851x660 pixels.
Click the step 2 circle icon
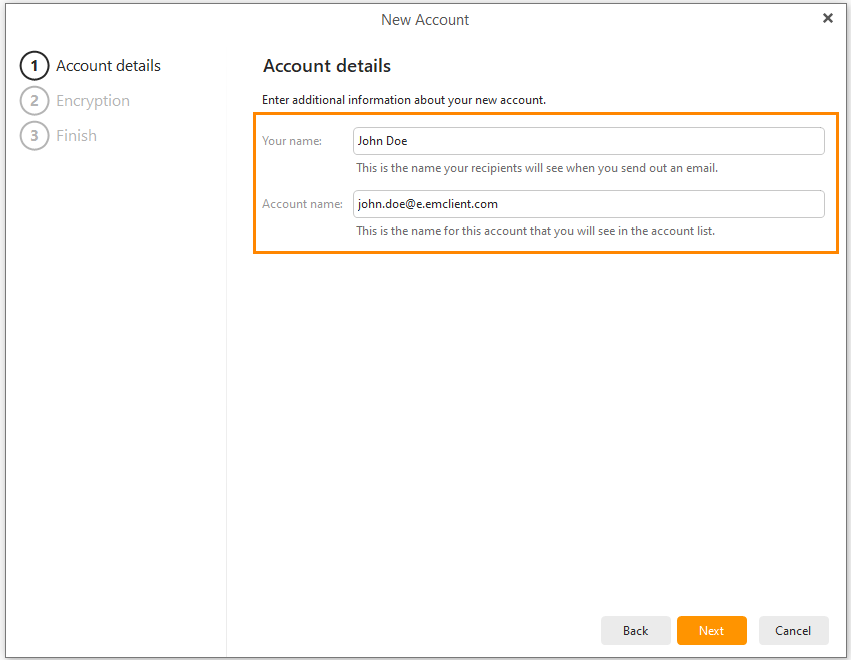click(34, 101)
